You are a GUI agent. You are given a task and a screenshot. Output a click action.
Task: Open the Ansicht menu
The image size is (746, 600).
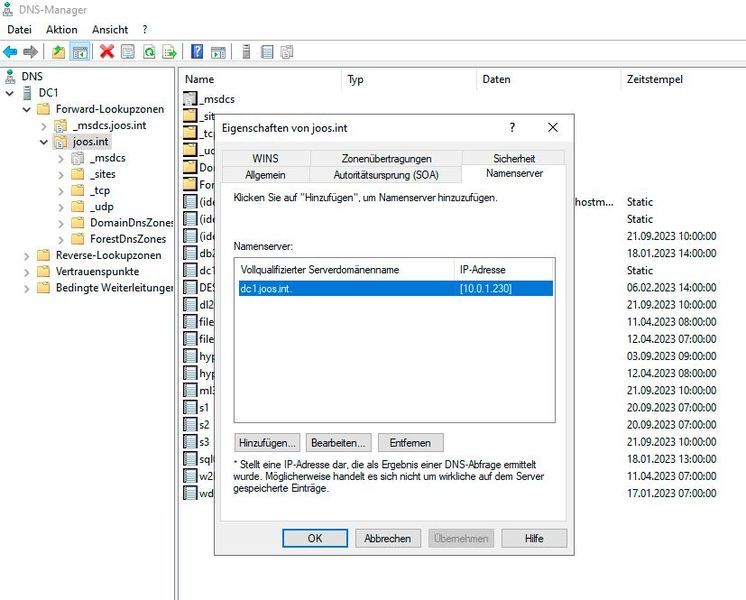[110, 30]
